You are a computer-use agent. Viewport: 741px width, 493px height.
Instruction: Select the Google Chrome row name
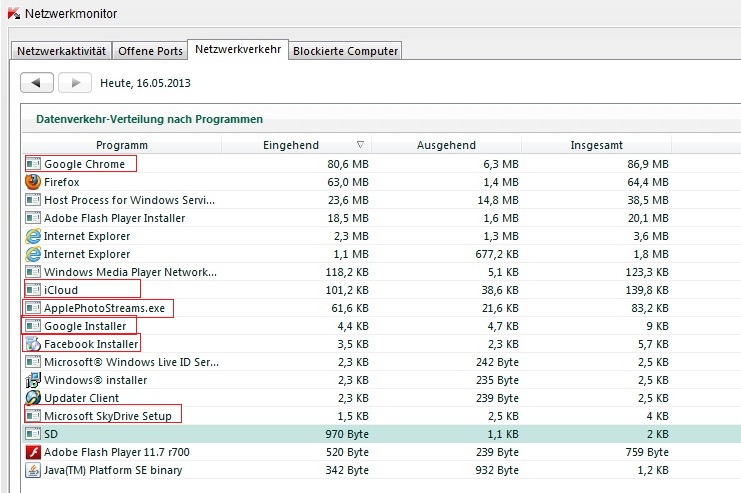click(x=85, y=164)
